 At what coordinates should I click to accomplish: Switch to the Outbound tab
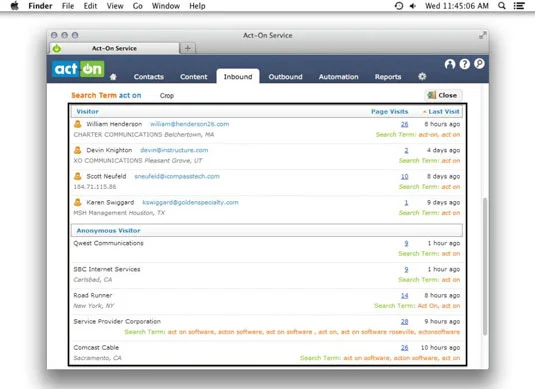[286, 77]
